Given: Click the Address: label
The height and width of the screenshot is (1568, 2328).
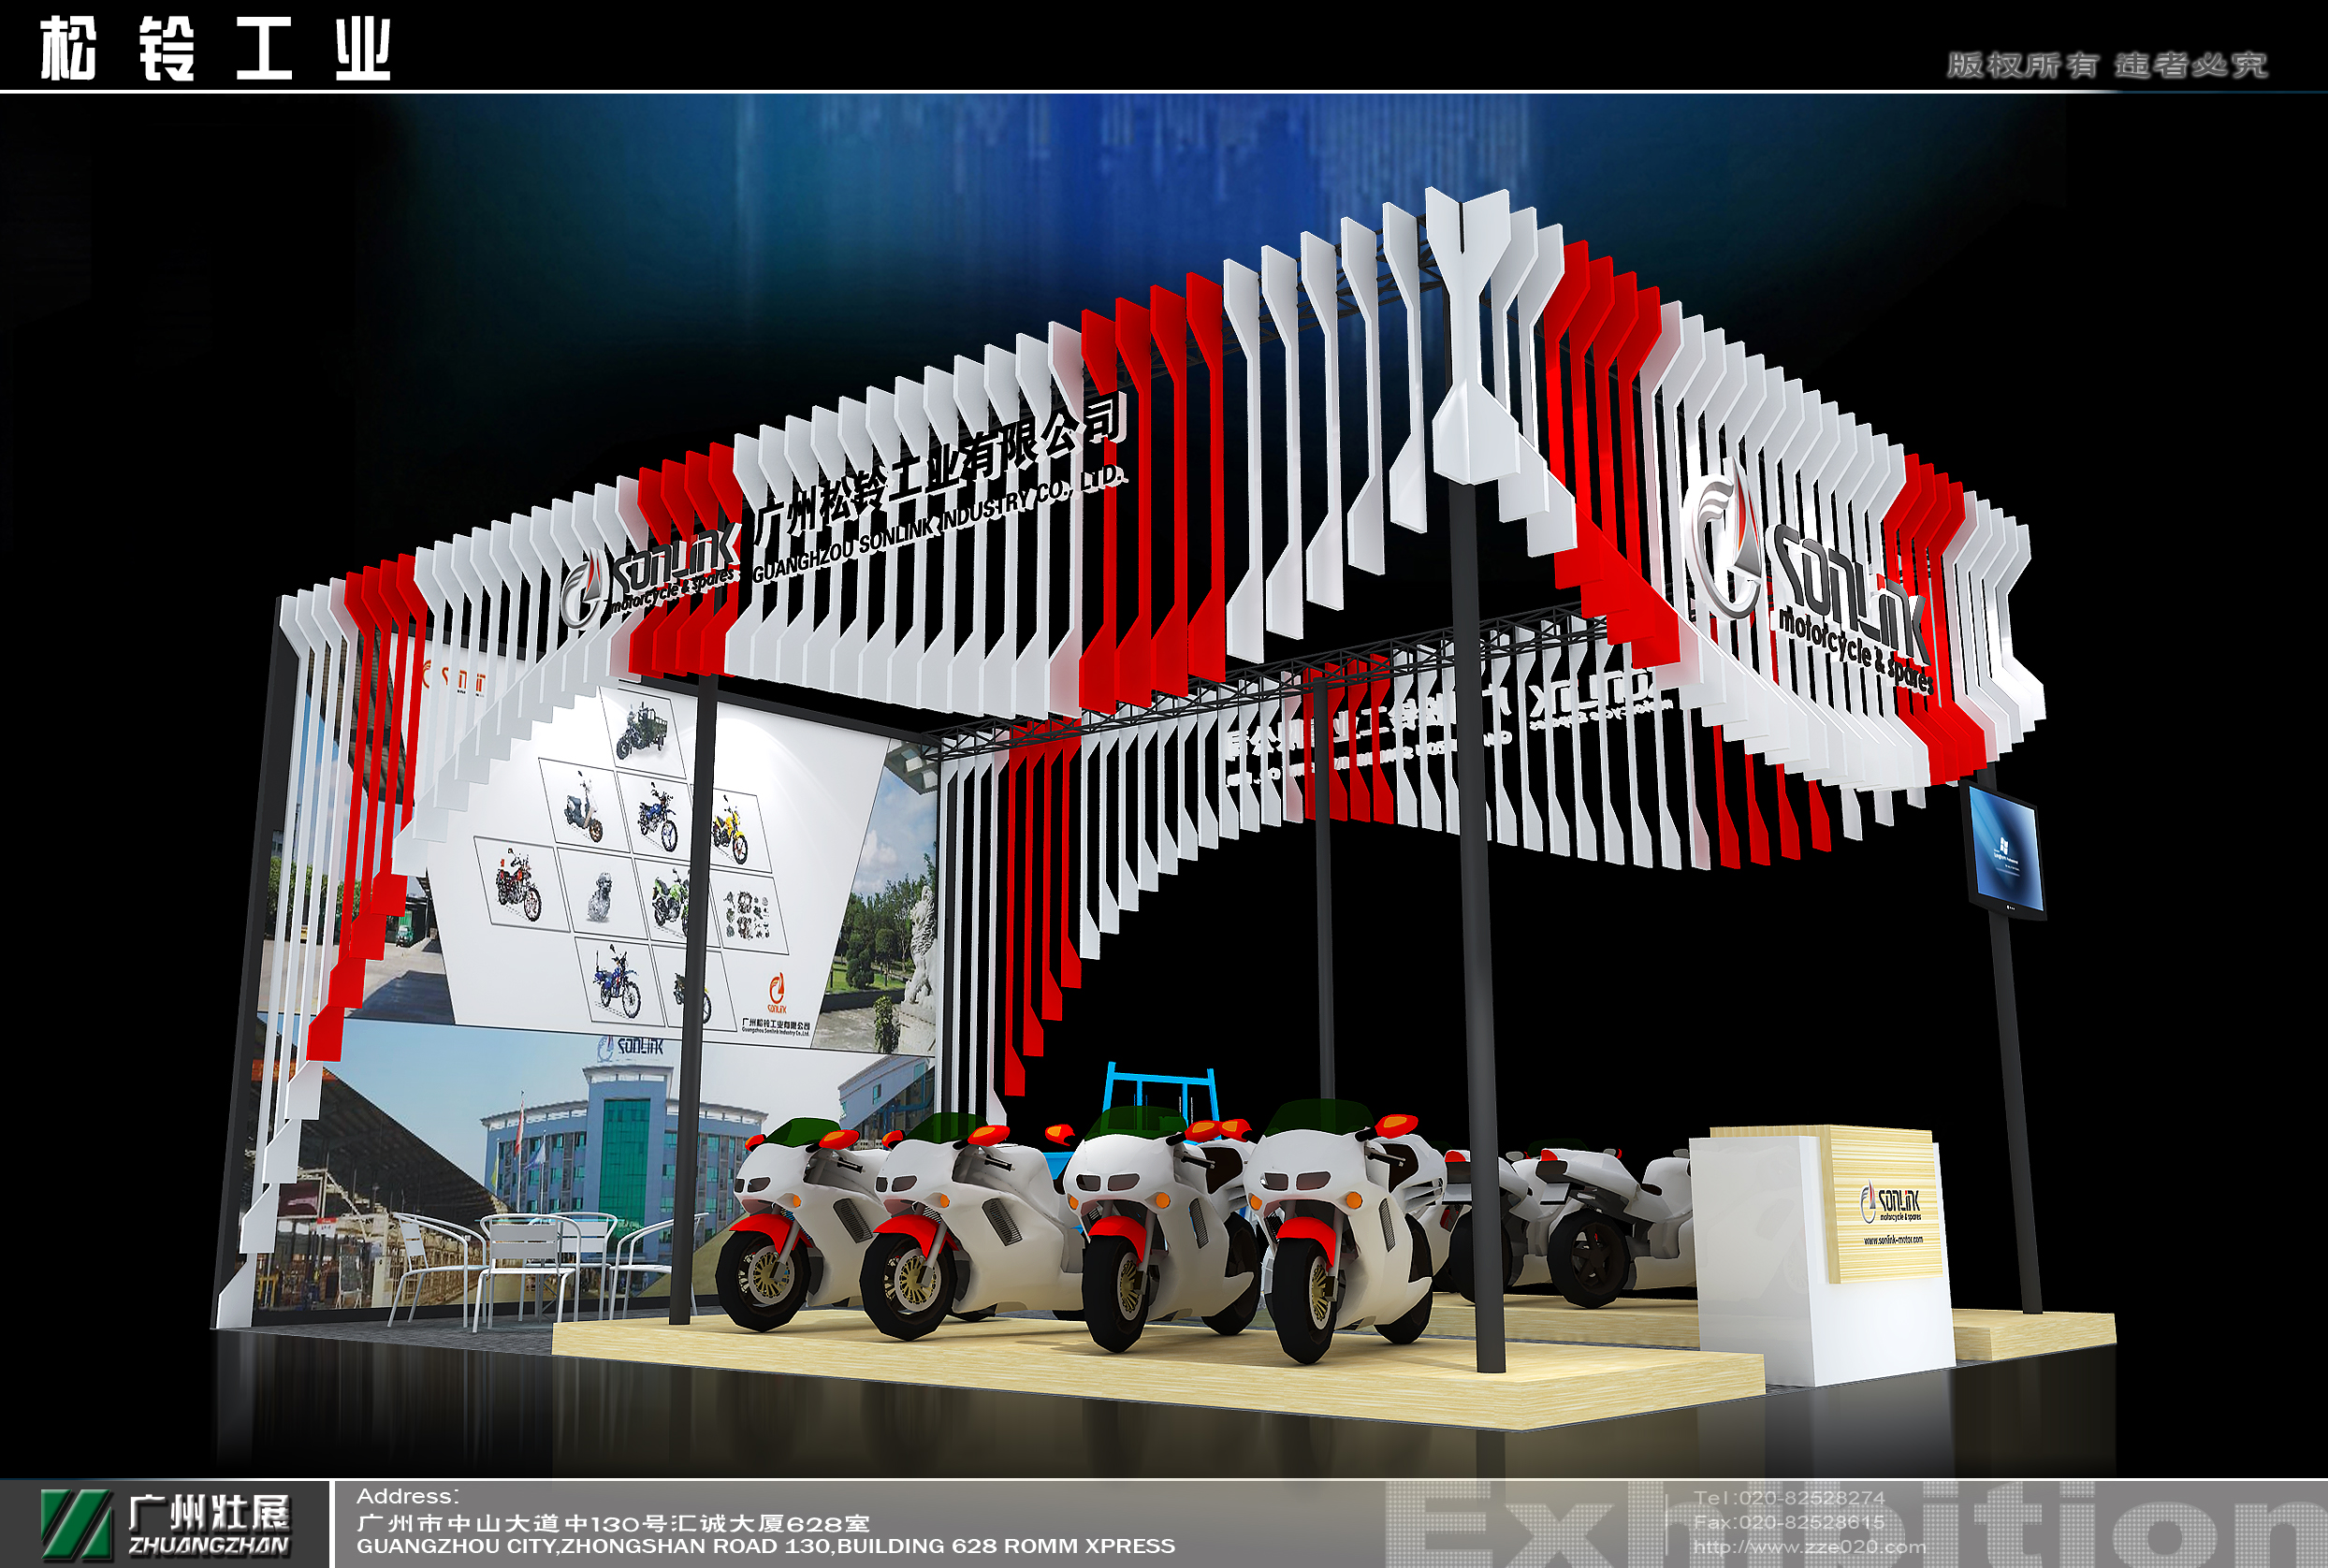Looking at the screenshot, I should 408,1496.
